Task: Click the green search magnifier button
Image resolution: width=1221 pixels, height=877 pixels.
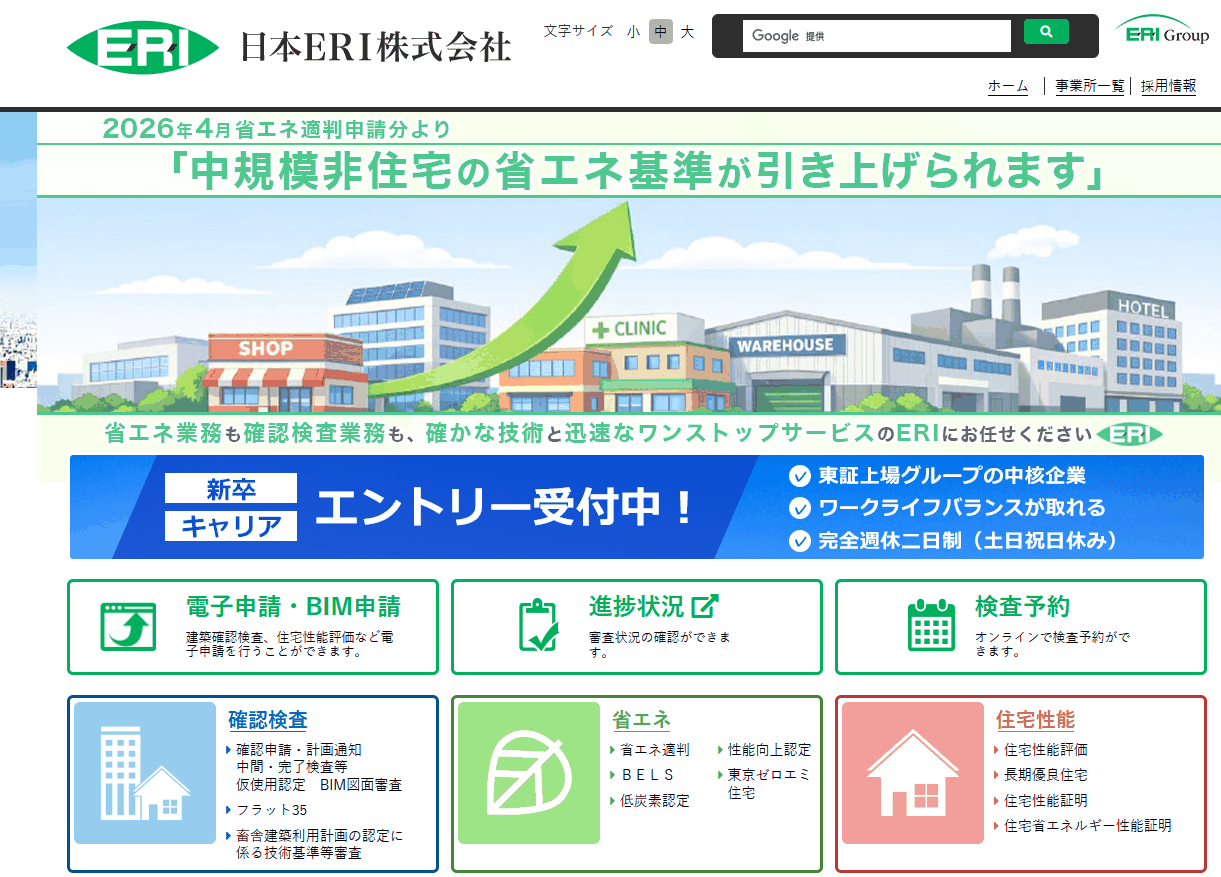Action: [1046, 32]
